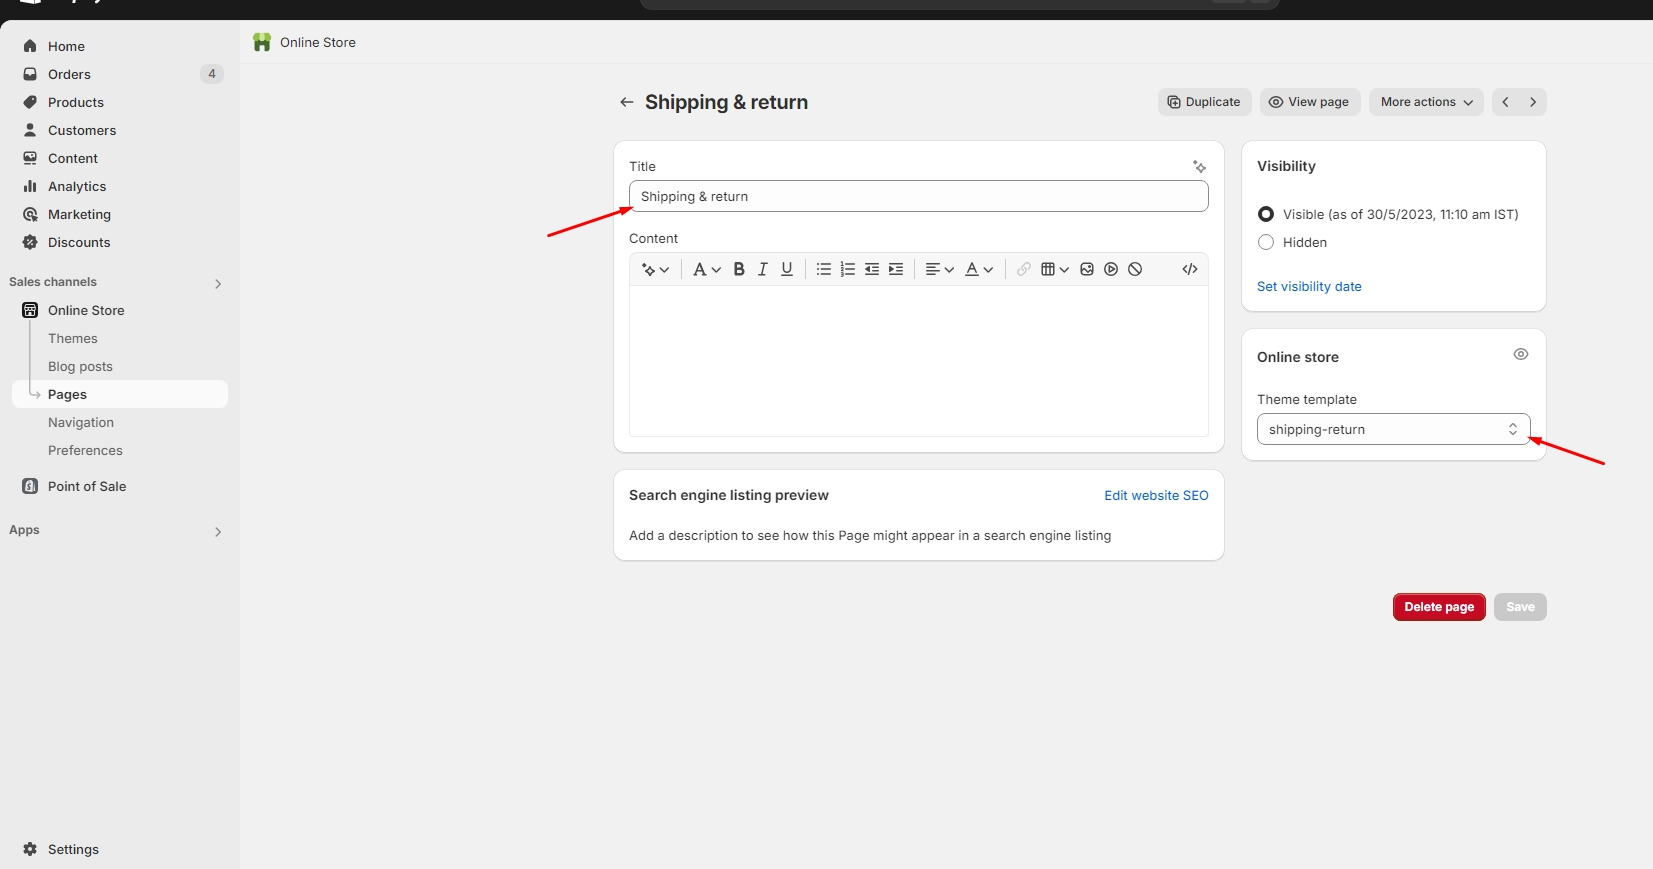1653x869 pixels.
Task: Click the Delete page button
Action: pyautogui.click(x=1438, y=607)
